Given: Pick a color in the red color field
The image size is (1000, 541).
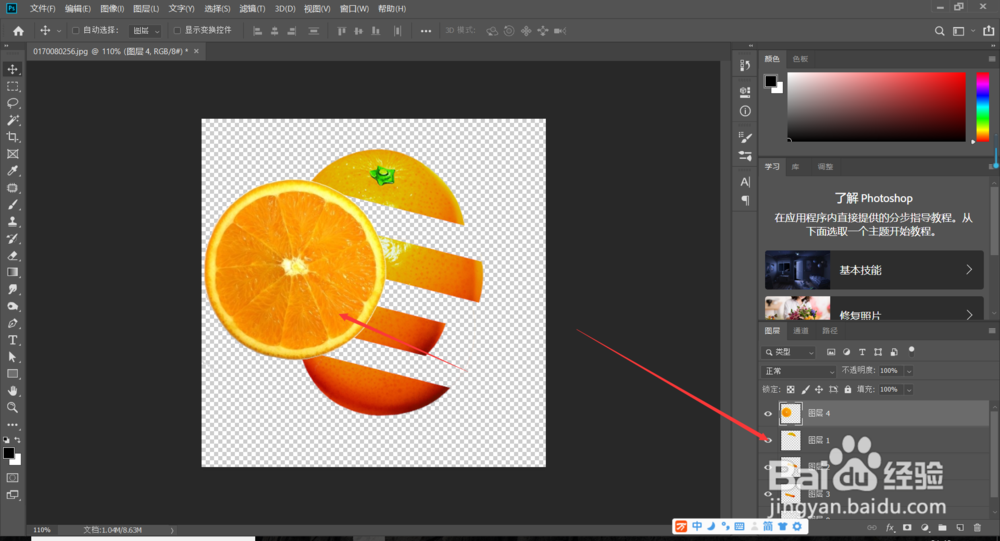Looking at the screenshot, I should click(x=876, y=107).
